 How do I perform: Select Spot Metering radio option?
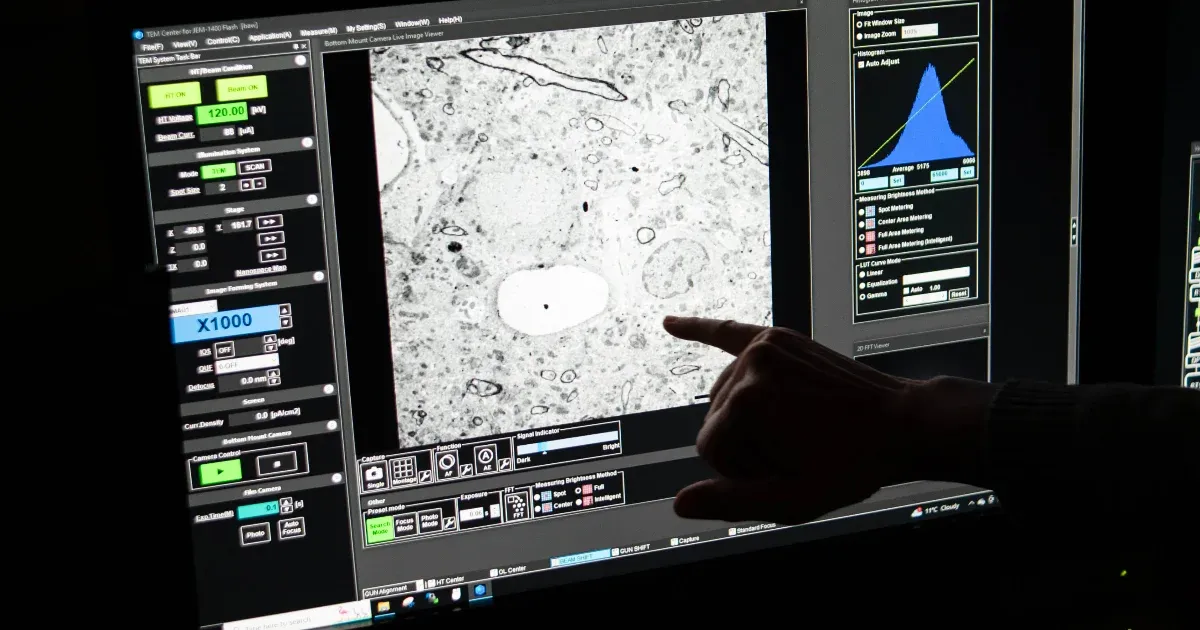[861, 210]
